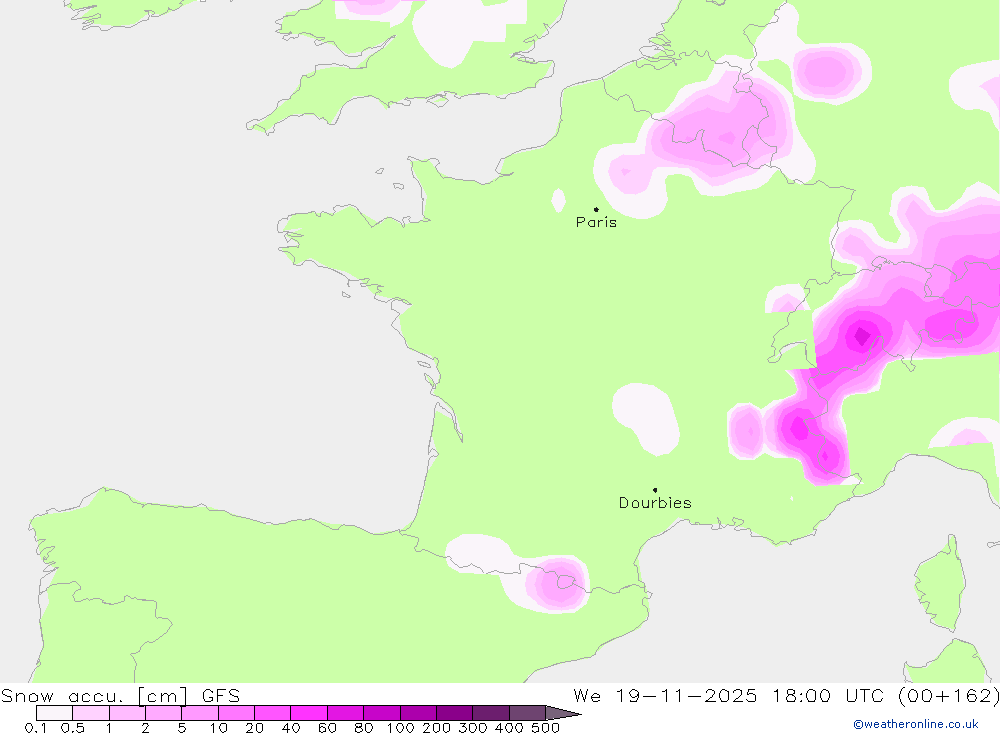Click the '500' legend scale value
This screenshot has height=733, width=1000.
[x=545, y=728]
